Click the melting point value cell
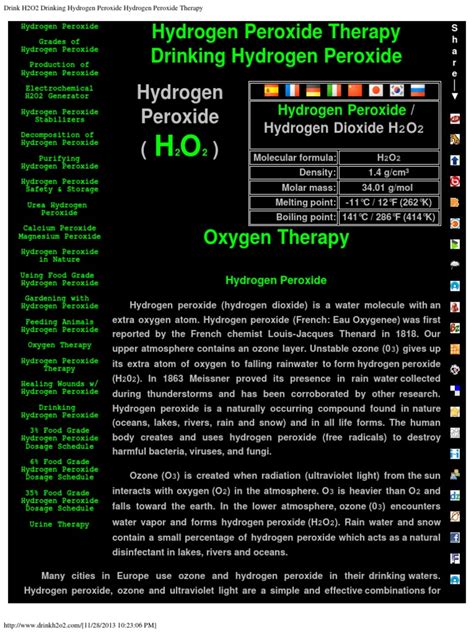This screenshot has height=632, width=474. (388, 202)
